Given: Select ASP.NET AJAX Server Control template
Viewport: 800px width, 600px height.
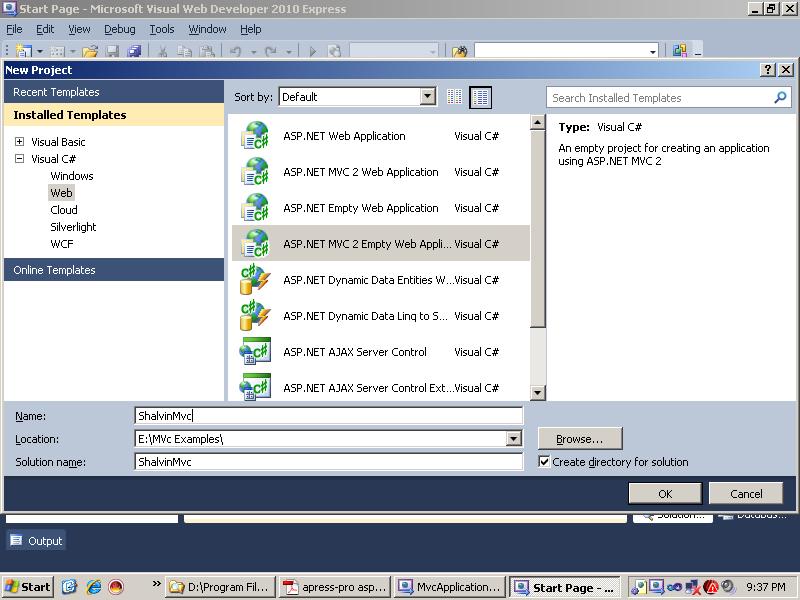Looking at the screenshot, I should tap(381, 352).
